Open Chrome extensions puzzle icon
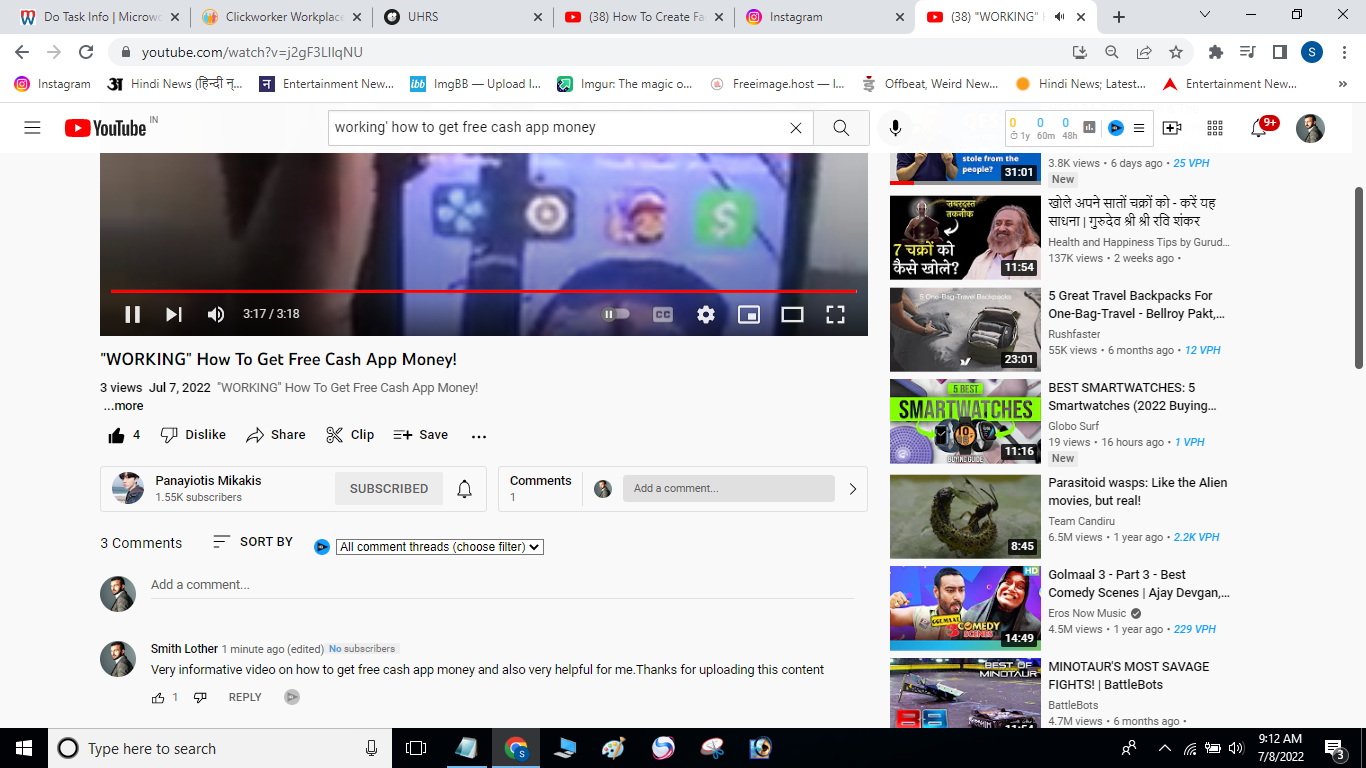This screenshot has height=768, width=1366. [1216, 52]
